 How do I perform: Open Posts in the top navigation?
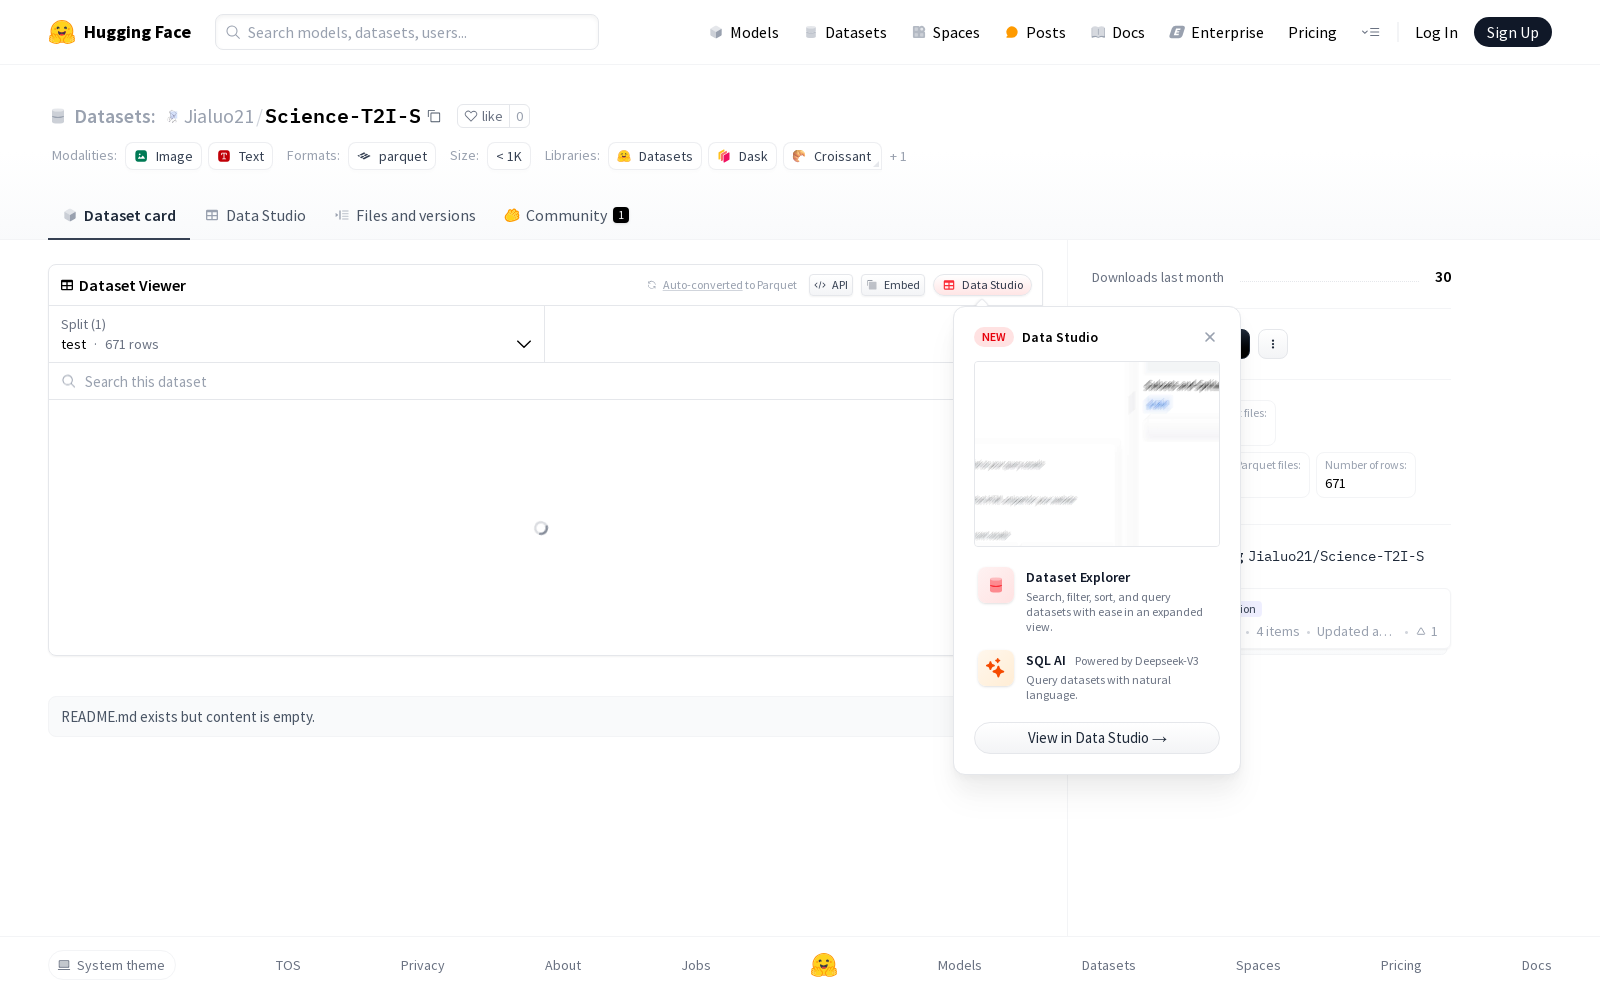(1035, 32)
